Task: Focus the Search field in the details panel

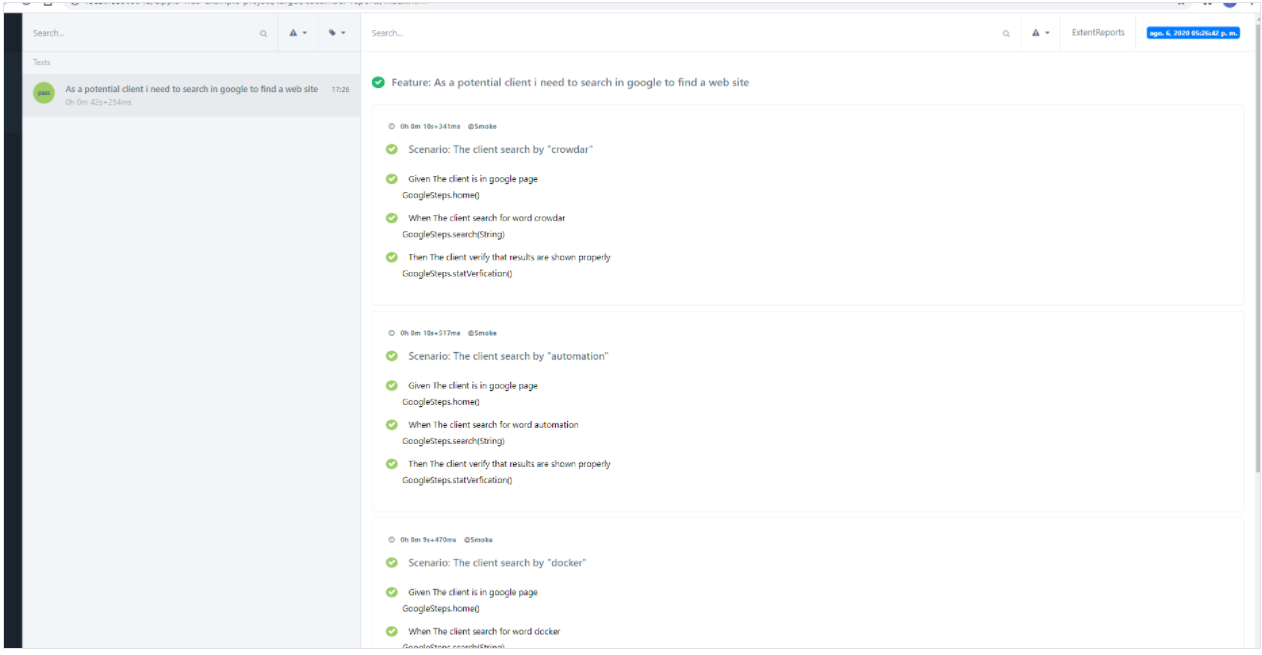Action: point(680,33)
